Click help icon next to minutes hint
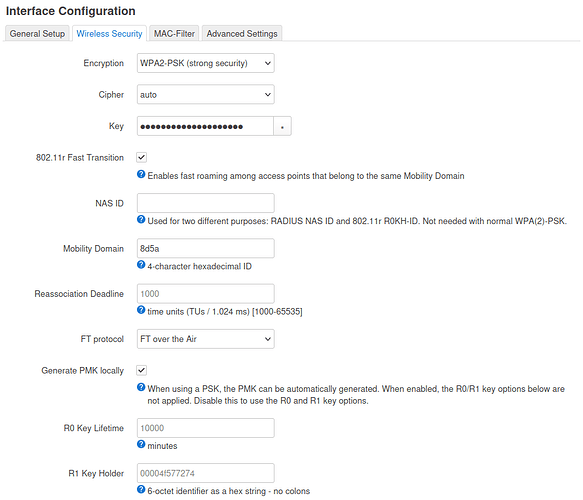Image resolution: width=583 pixels, height=500 pixels. click(141, 444)
